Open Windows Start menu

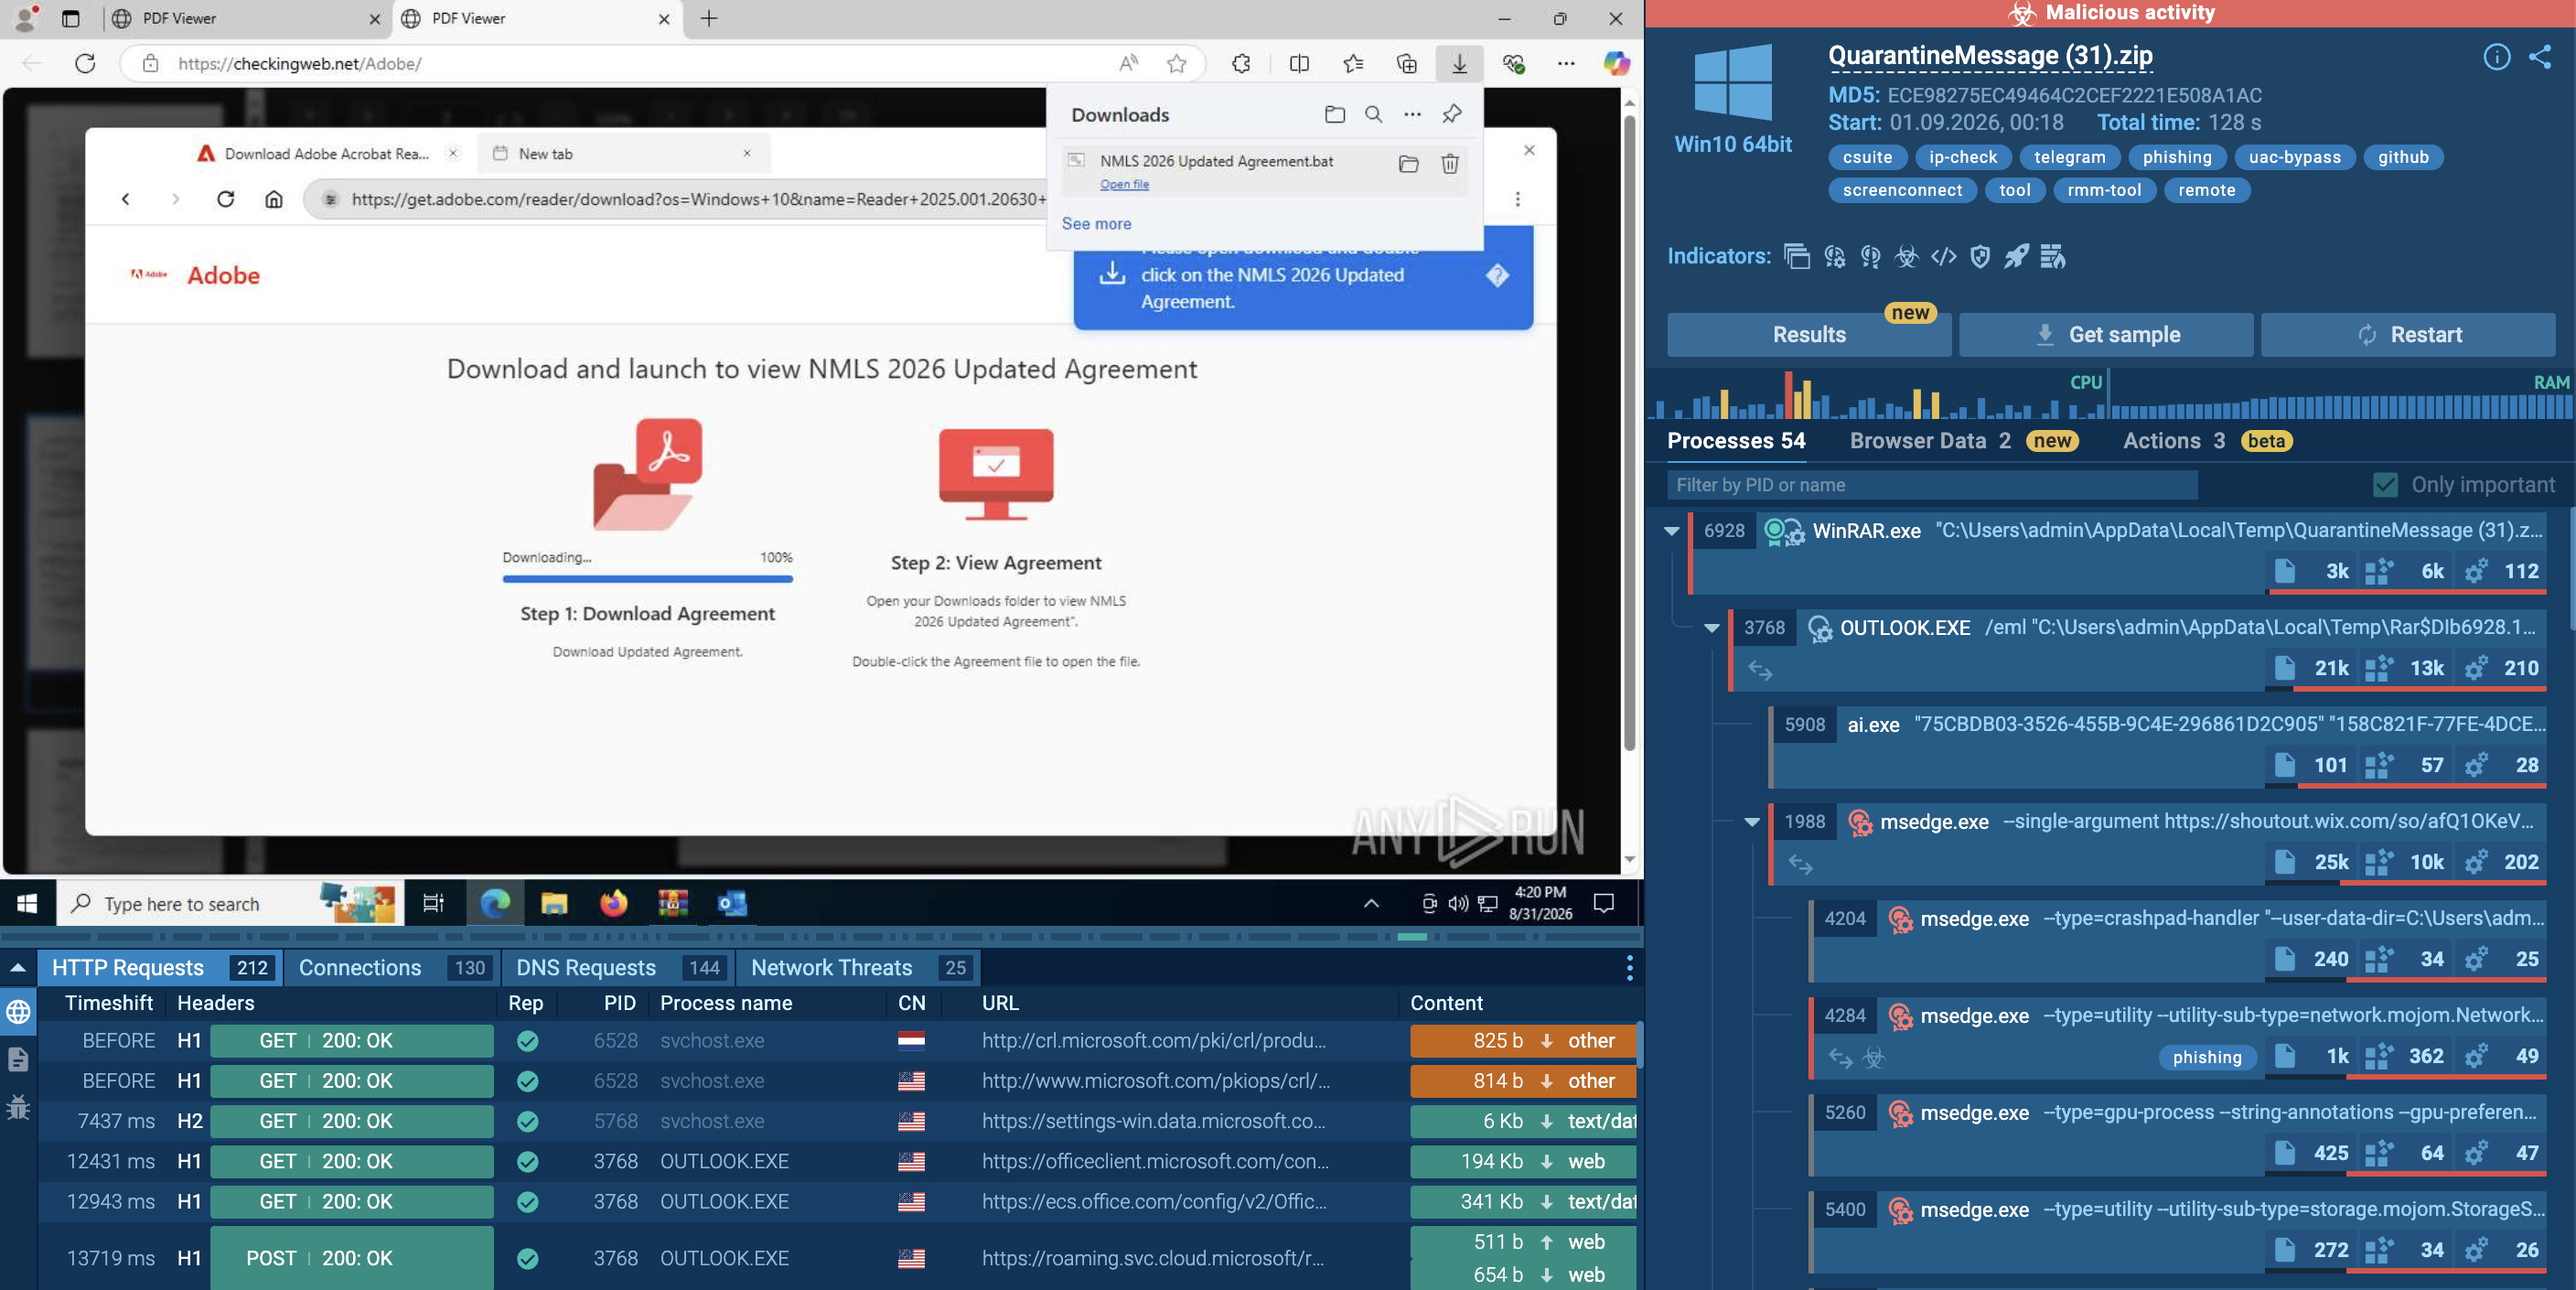click(27, 903)
